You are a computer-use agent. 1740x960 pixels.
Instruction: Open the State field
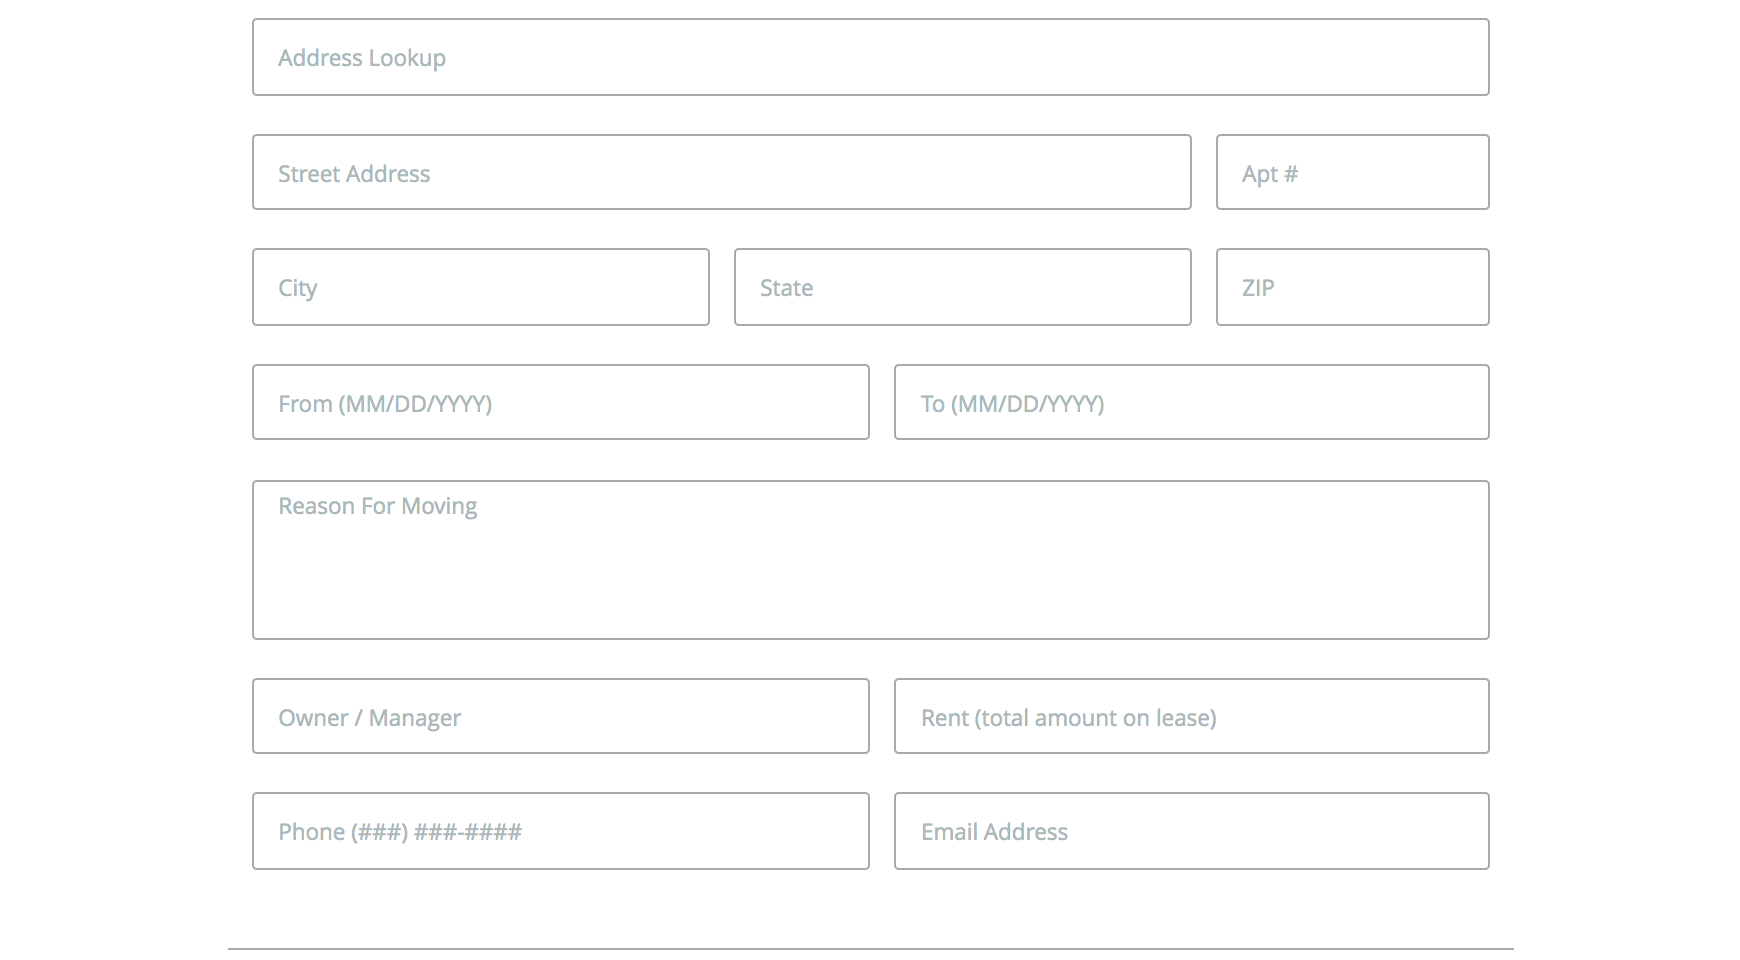(962, 287)
